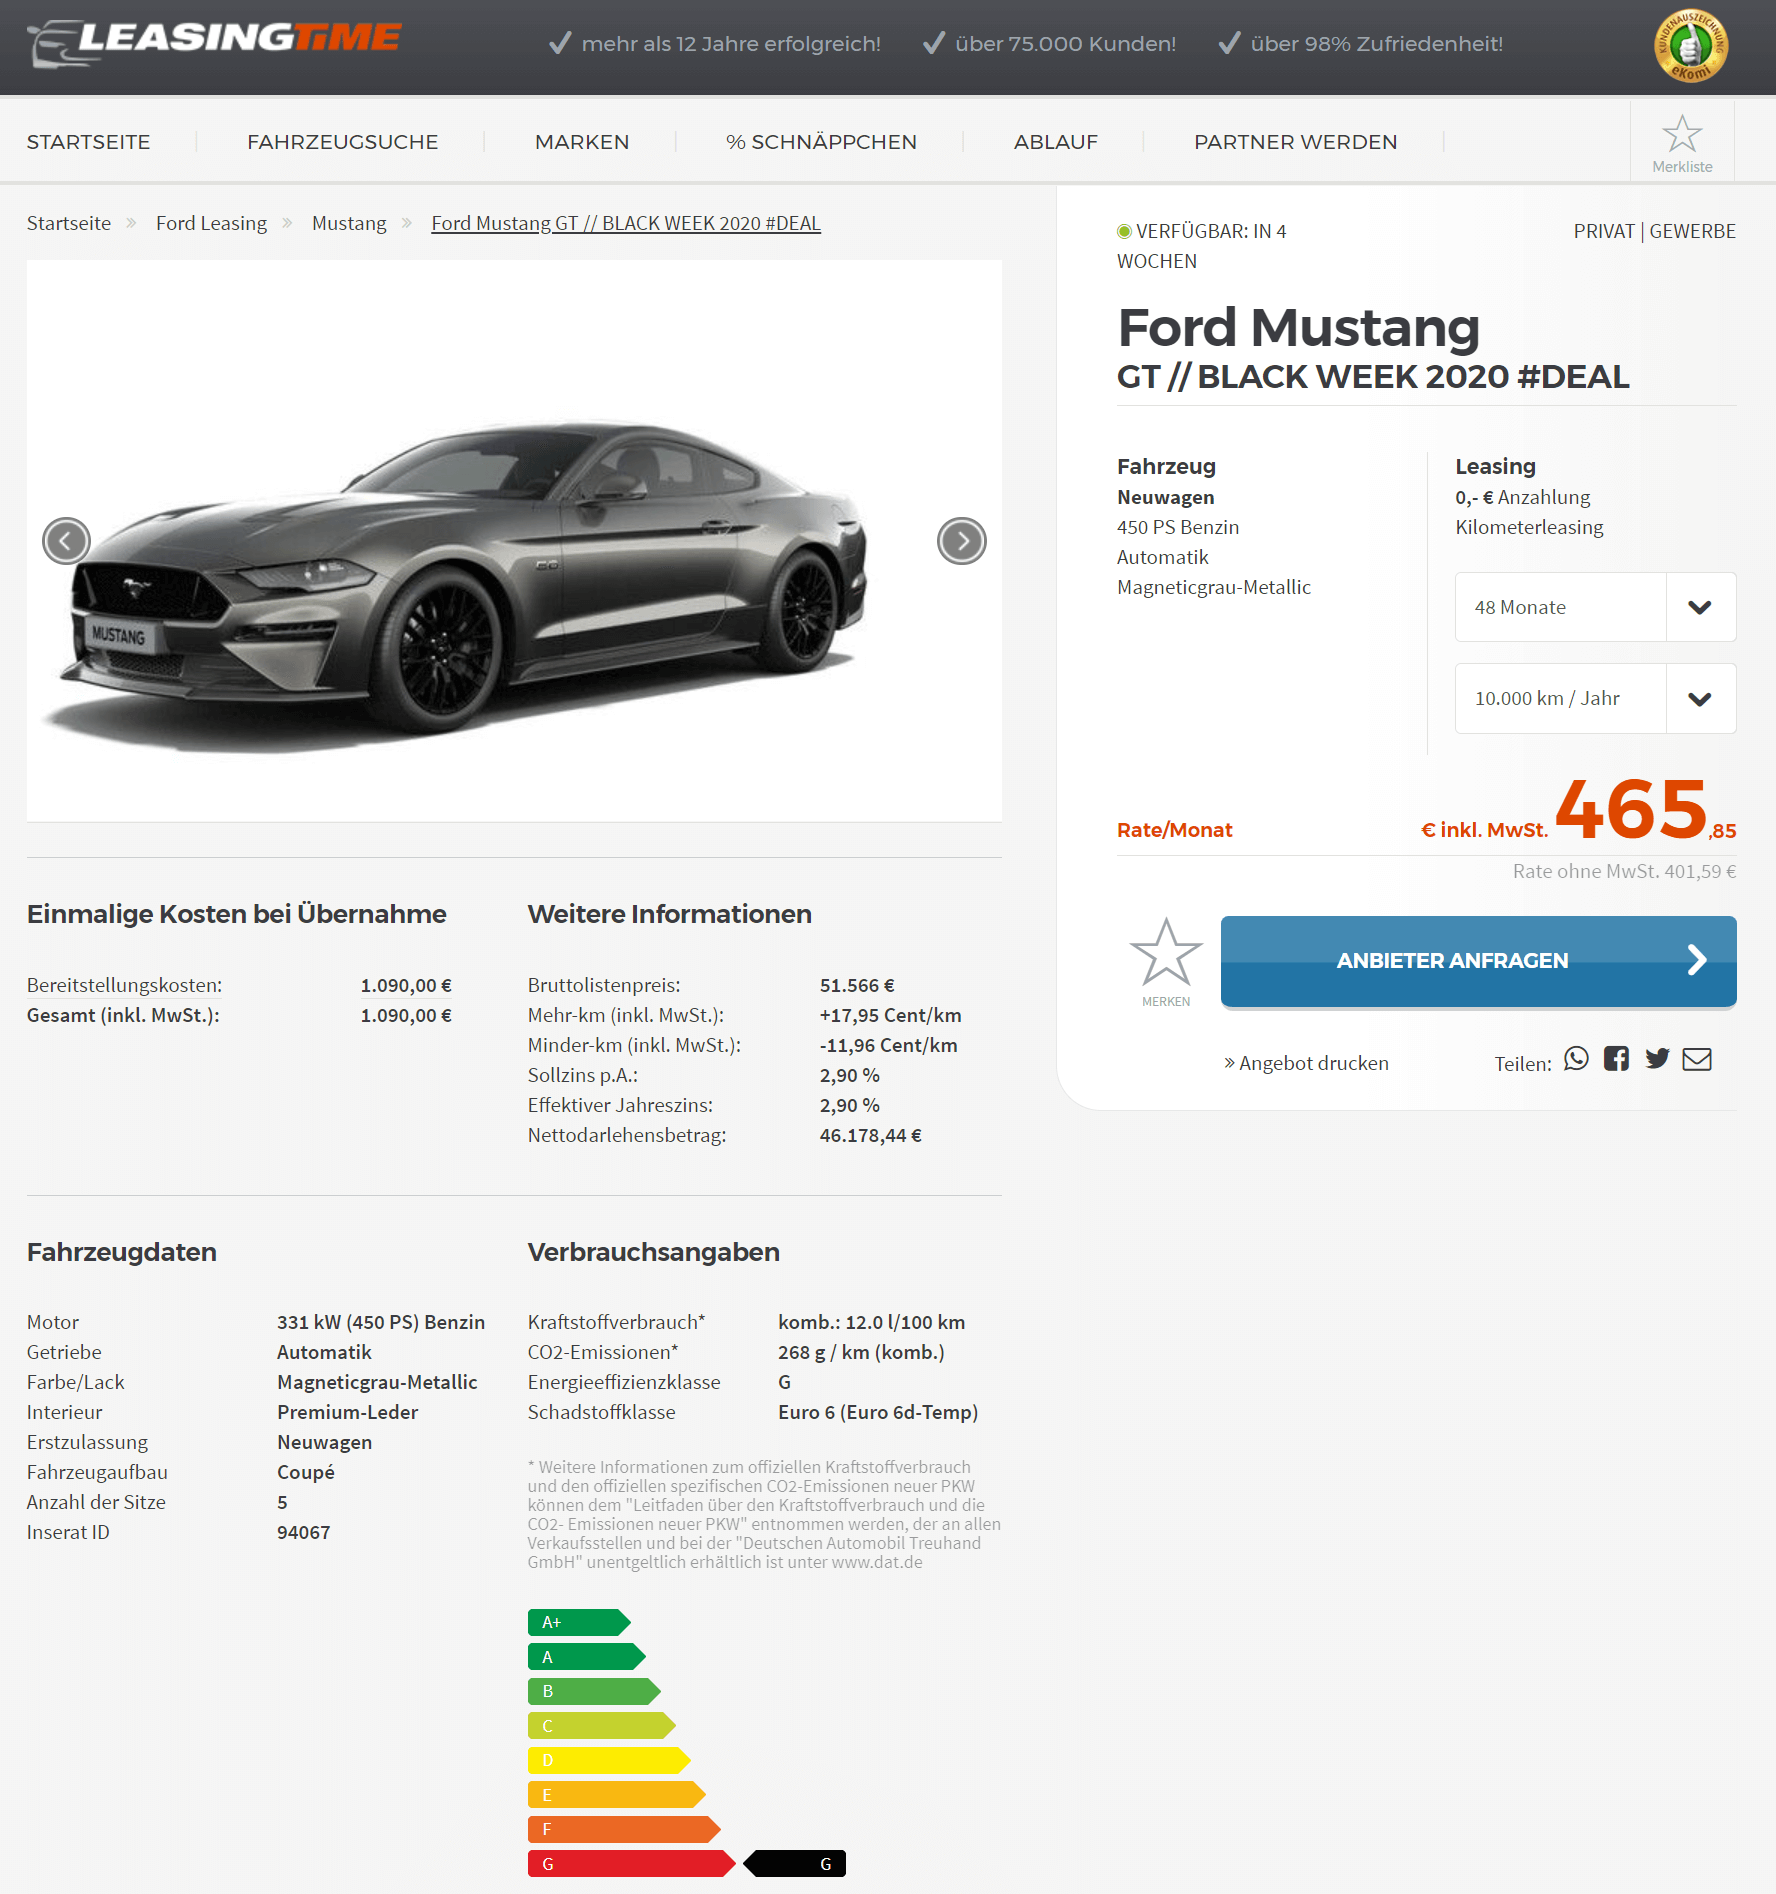Share offer on Twitter icon

tap(1657, 1059)
